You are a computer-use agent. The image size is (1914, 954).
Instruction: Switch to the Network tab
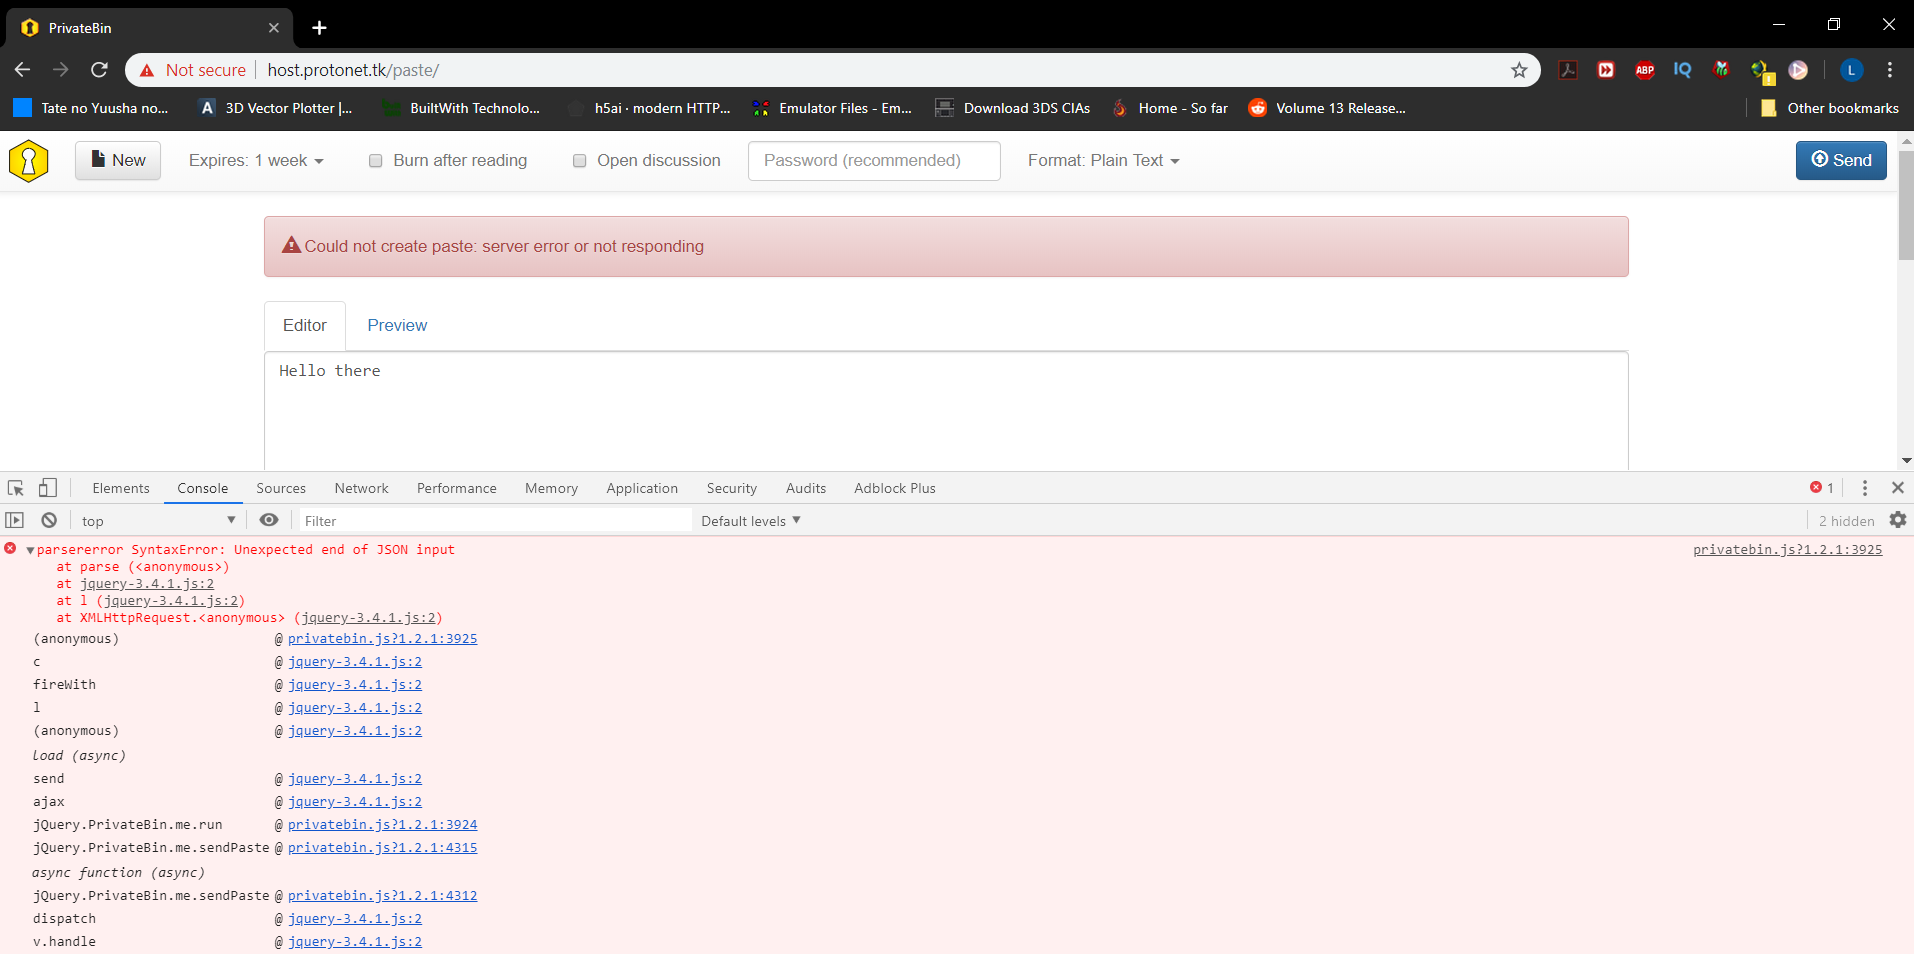pyautogui.click(x=360, y=488)
